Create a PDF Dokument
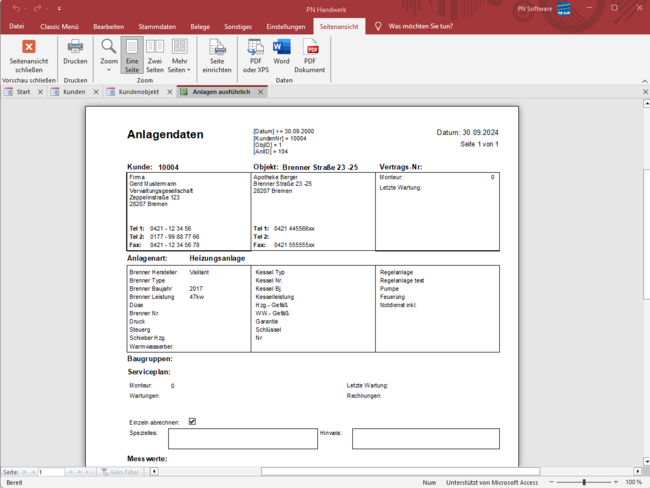The width and height of the screenshot is (650, 488). (309, 56)
